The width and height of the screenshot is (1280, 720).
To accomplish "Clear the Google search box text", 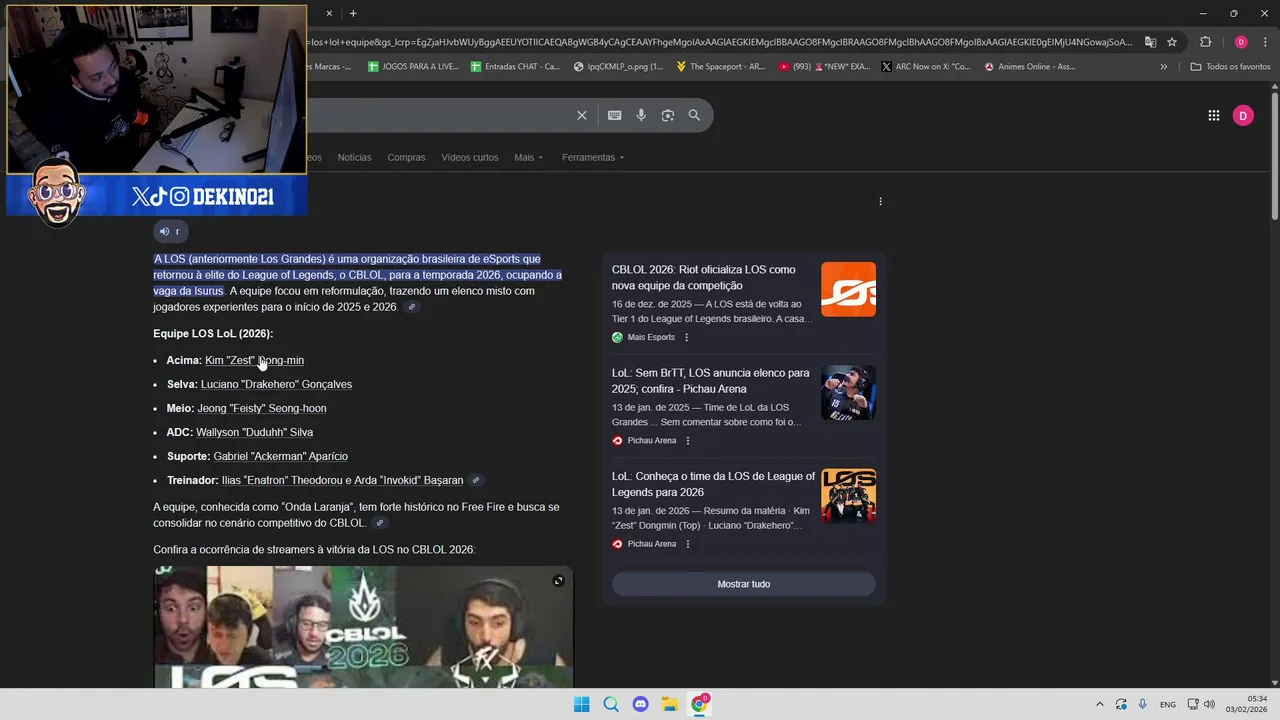I will [x=582, y=115].
